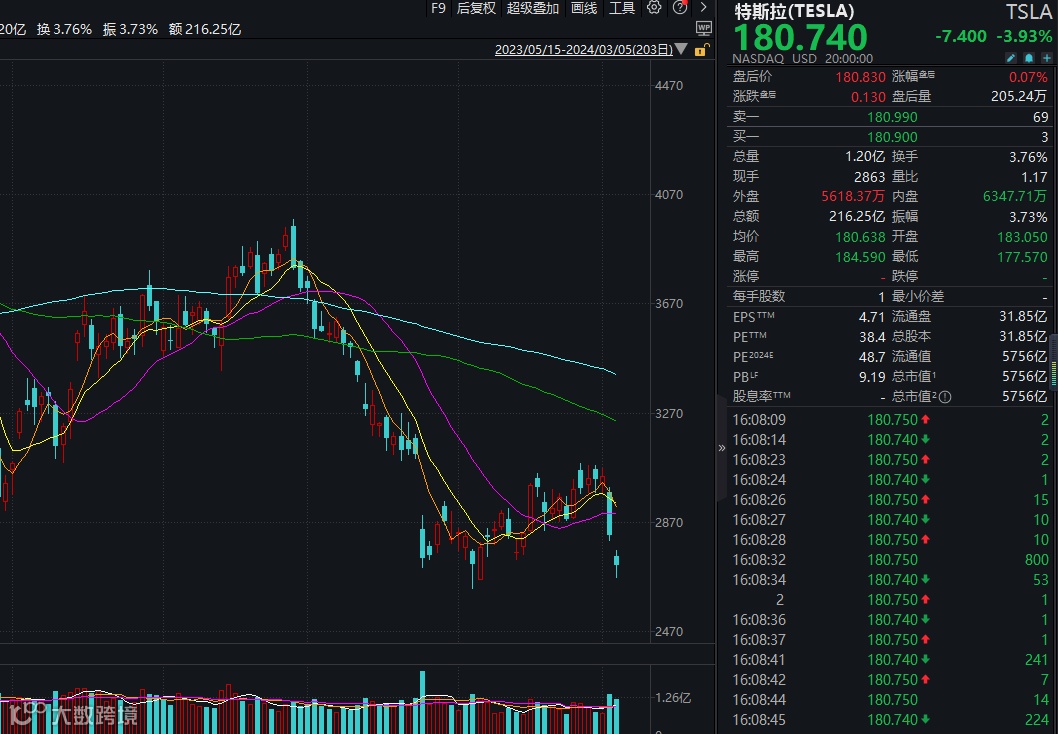Click the 最高 value 184.590

pos(860,256)
